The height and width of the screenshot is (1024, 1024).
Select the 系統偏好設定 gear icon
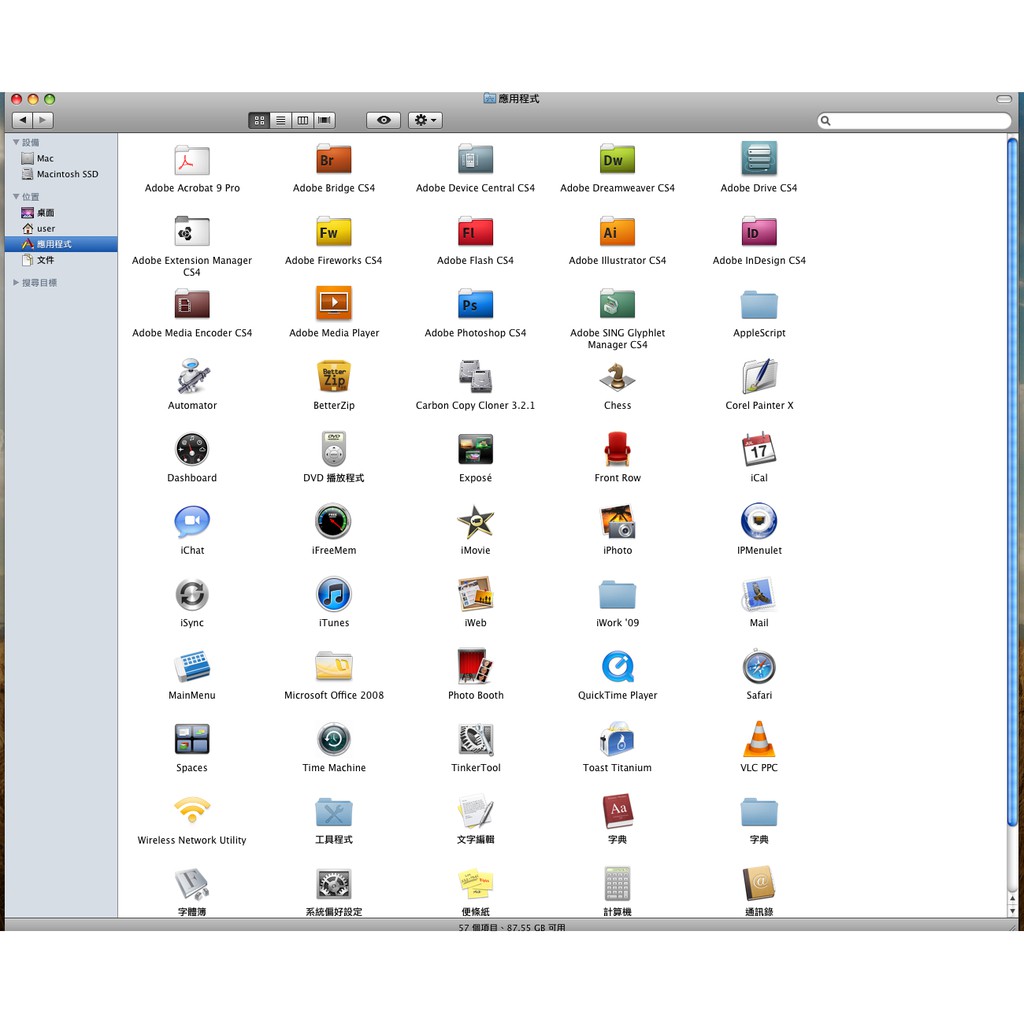click(x=334, y=884)
